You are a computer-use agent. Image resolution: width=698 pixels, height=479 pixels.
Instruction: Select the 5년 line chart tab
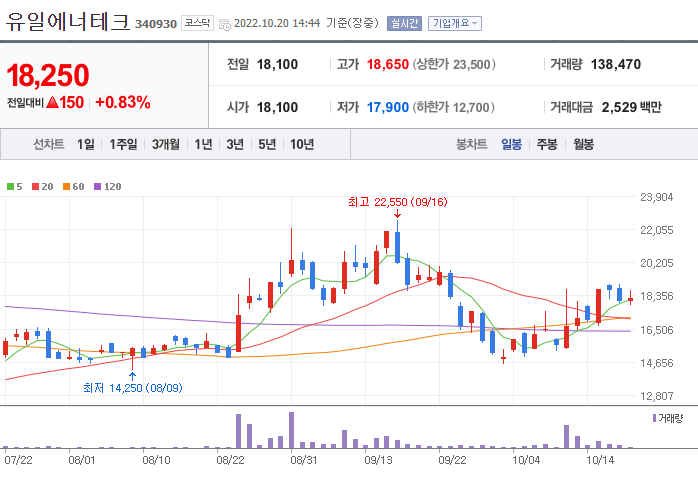click(267, 144)
